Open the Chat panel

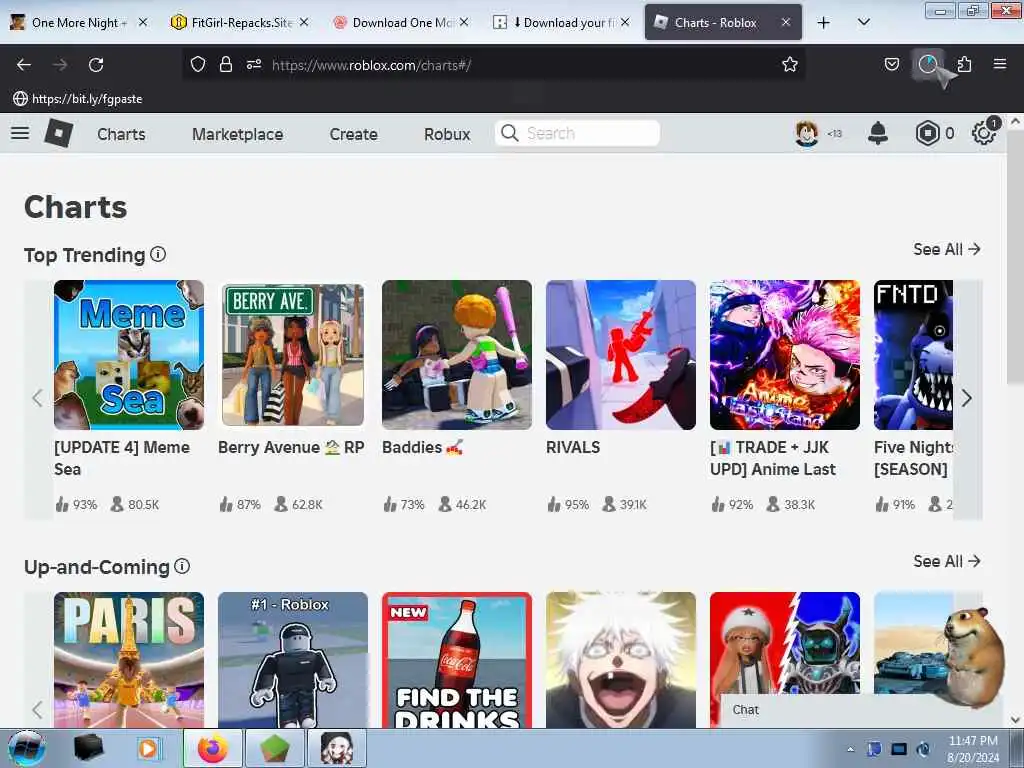(746, 710)
